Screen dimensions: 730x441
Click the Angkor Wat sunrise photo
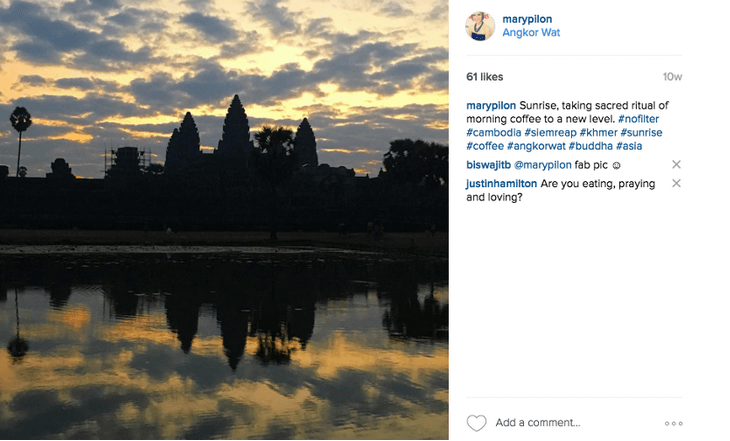tap(224, 220)
